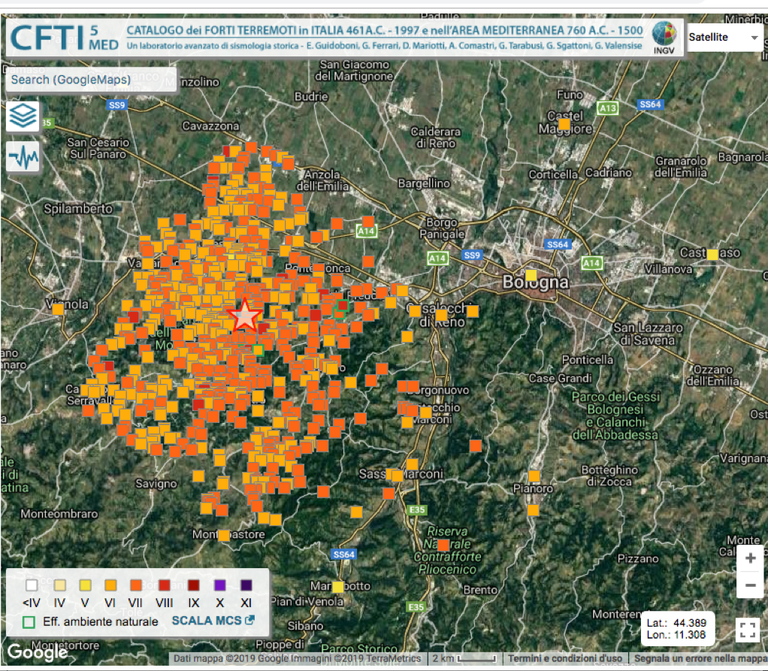Select the yellow marker at Marzabotto
The width and height of the screenshot is (768, 671).
(x=338, y=587)
